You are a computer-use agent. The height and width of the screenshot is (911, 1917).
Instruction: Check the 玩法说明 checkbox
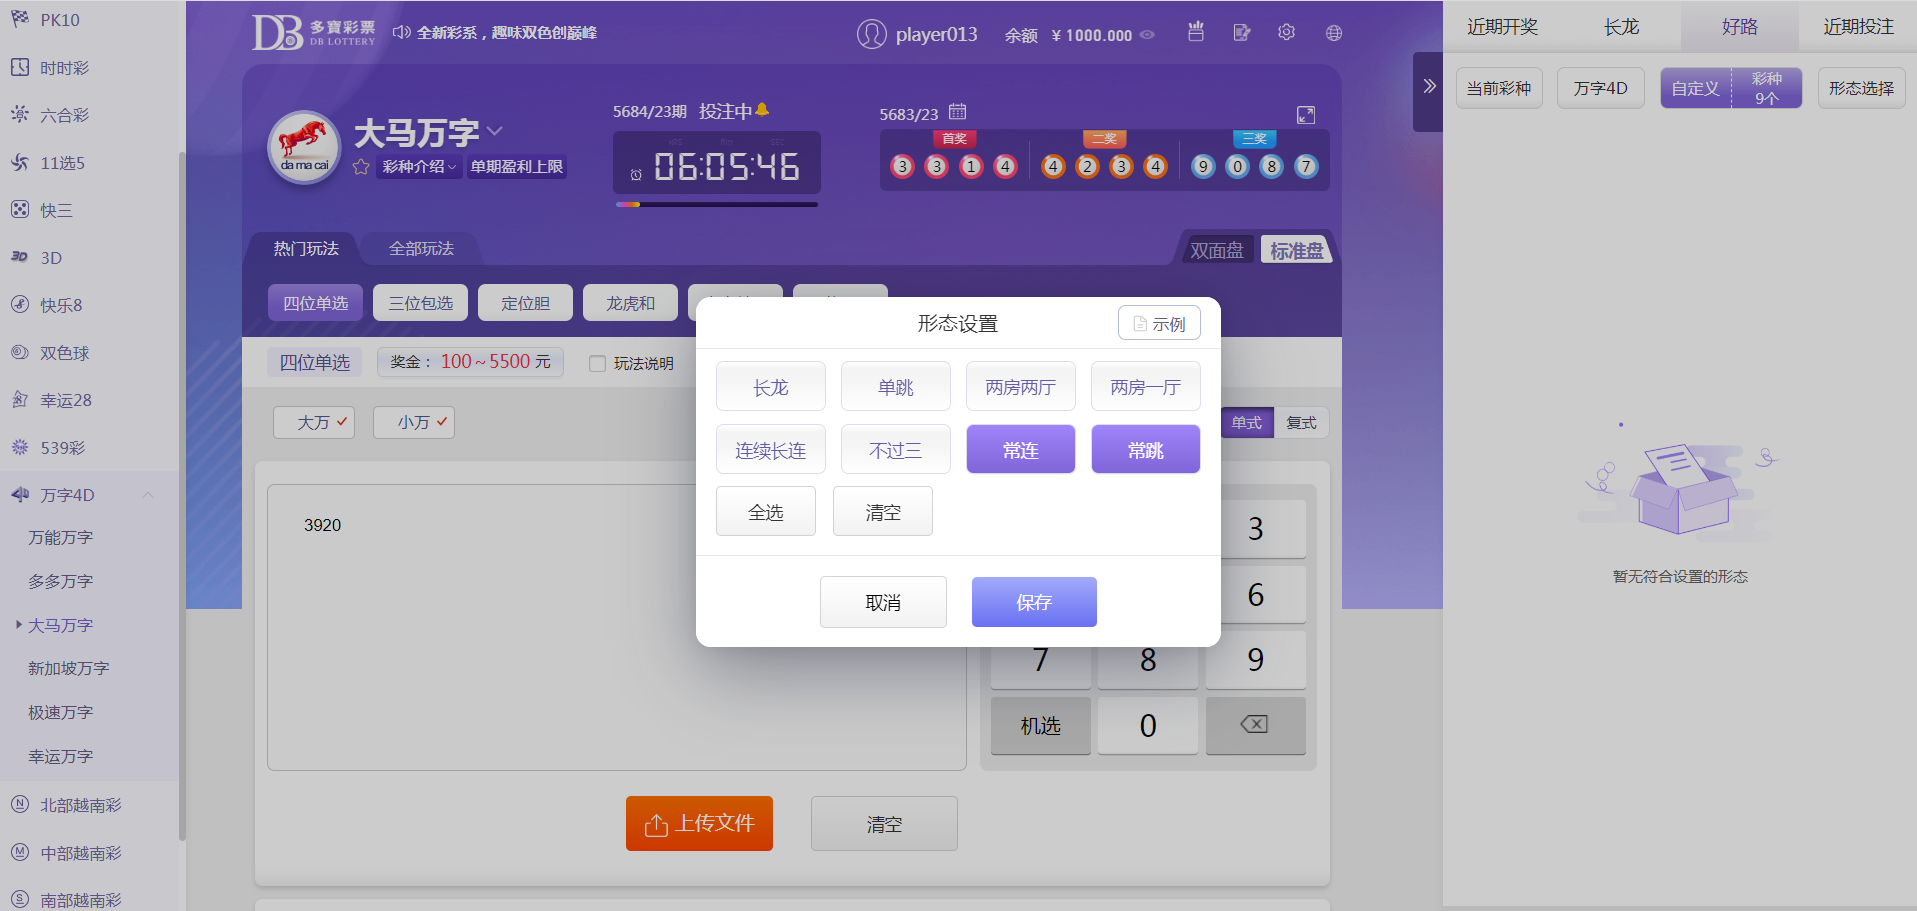point(597,364)
